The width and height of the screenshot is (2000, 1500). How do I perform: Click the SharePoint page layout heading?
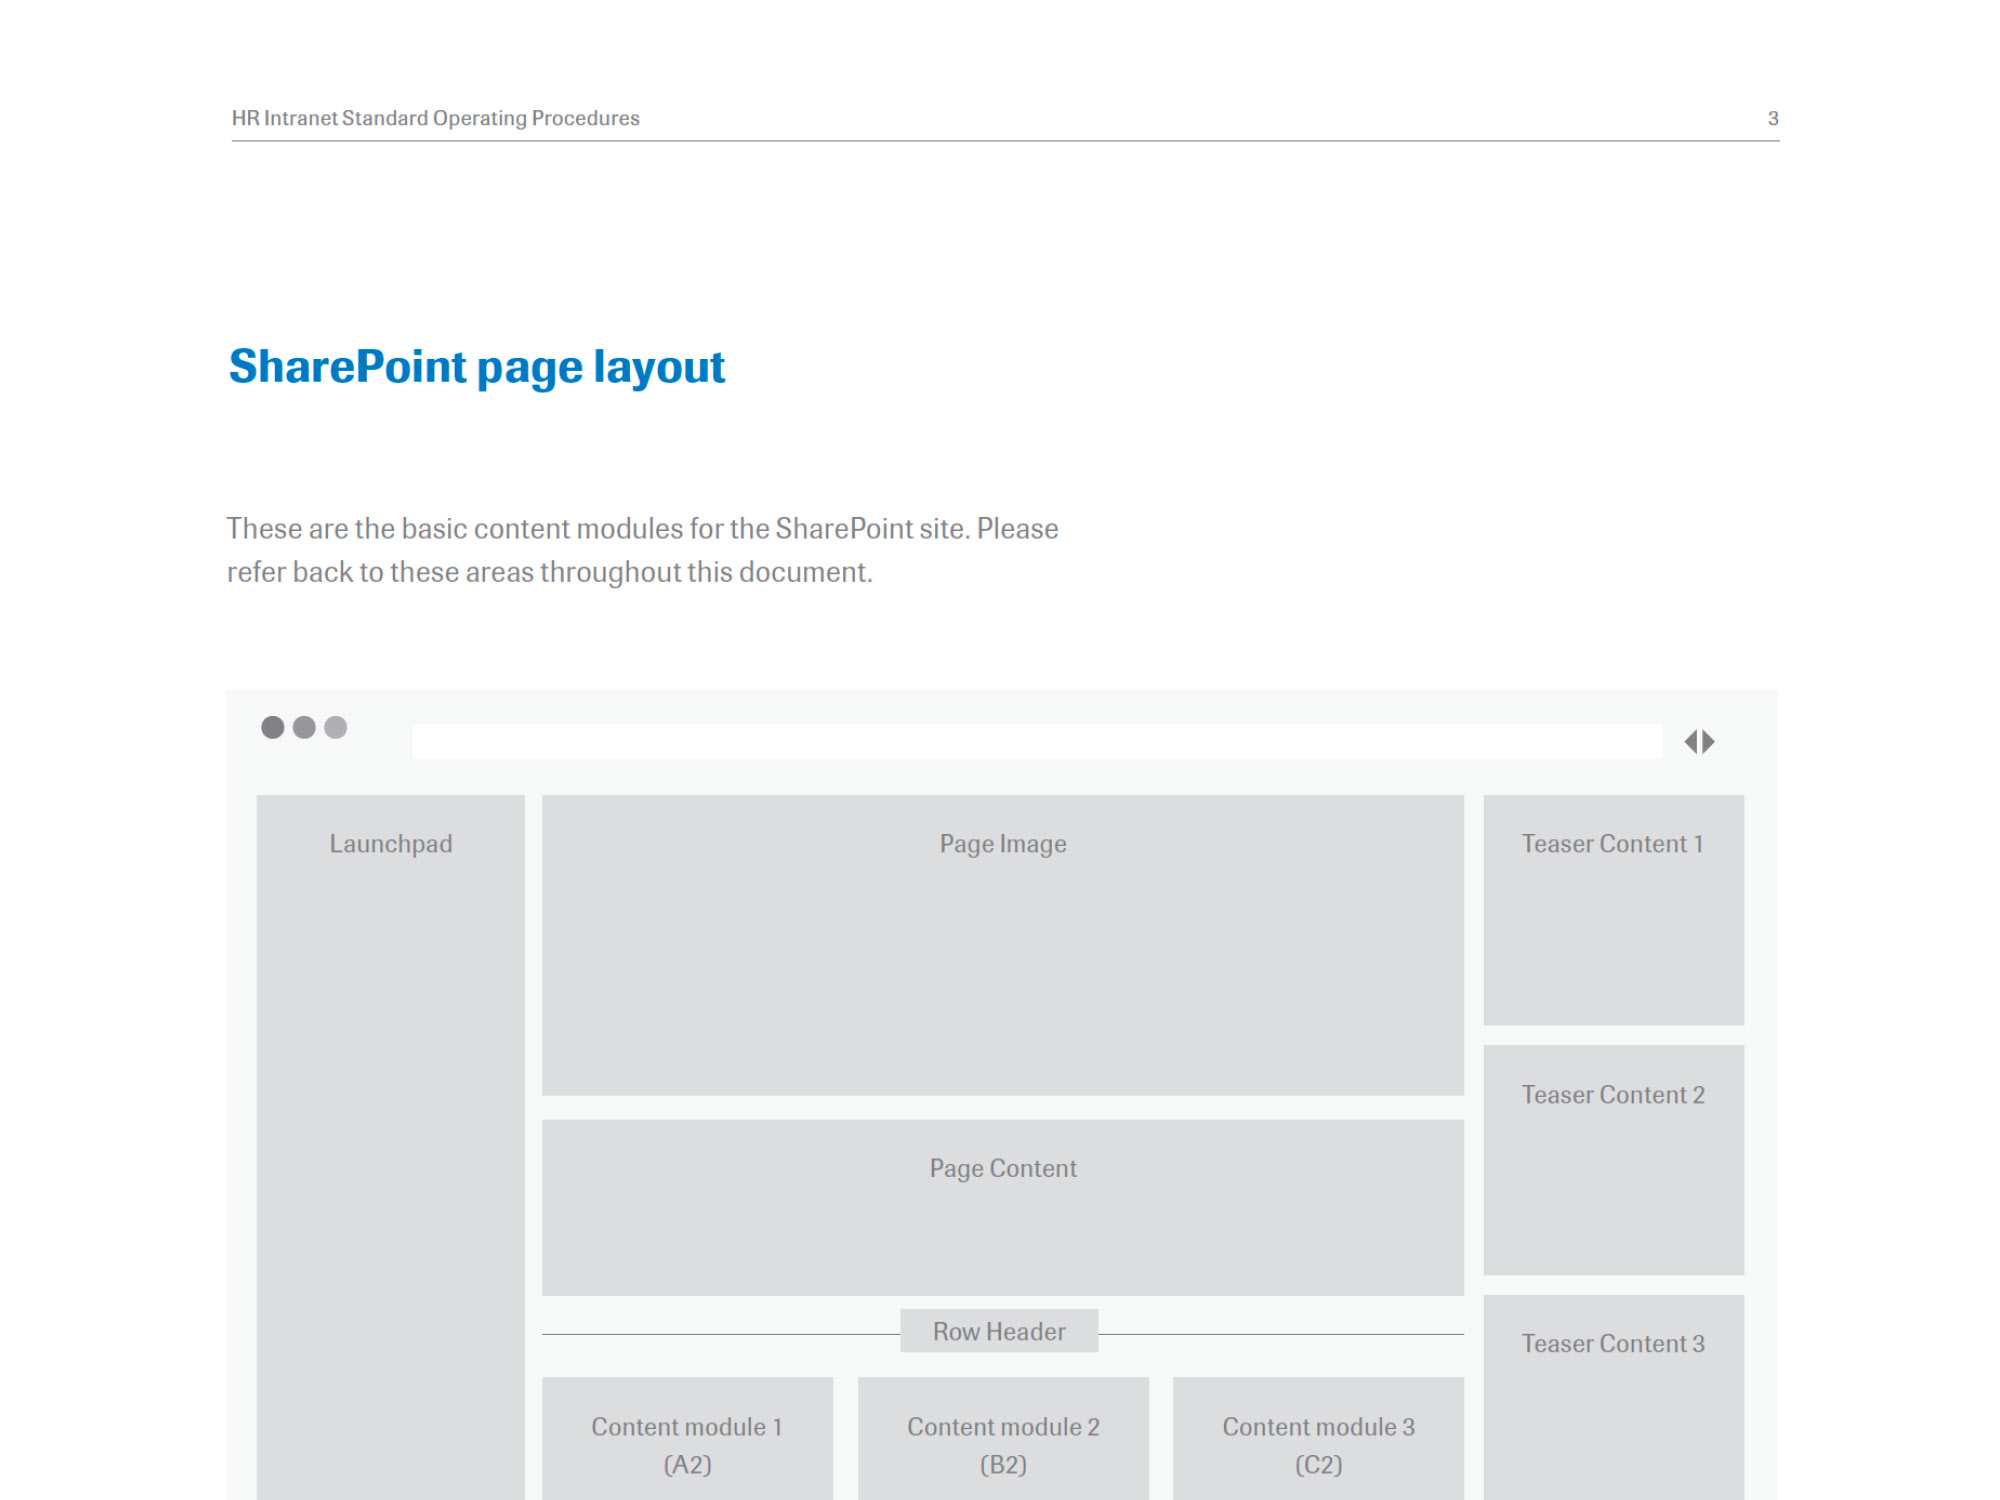(x=477, y=368)
